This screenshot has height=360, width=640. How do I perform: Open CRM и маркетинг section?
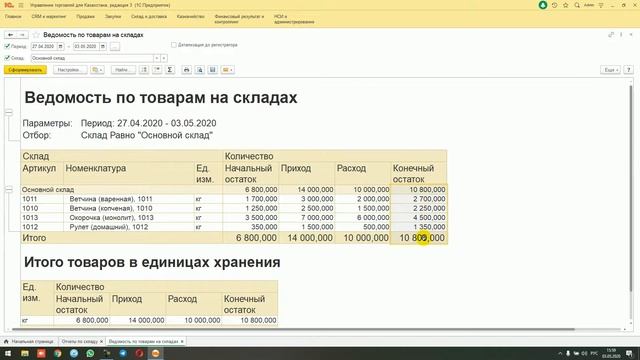[49, 17]
